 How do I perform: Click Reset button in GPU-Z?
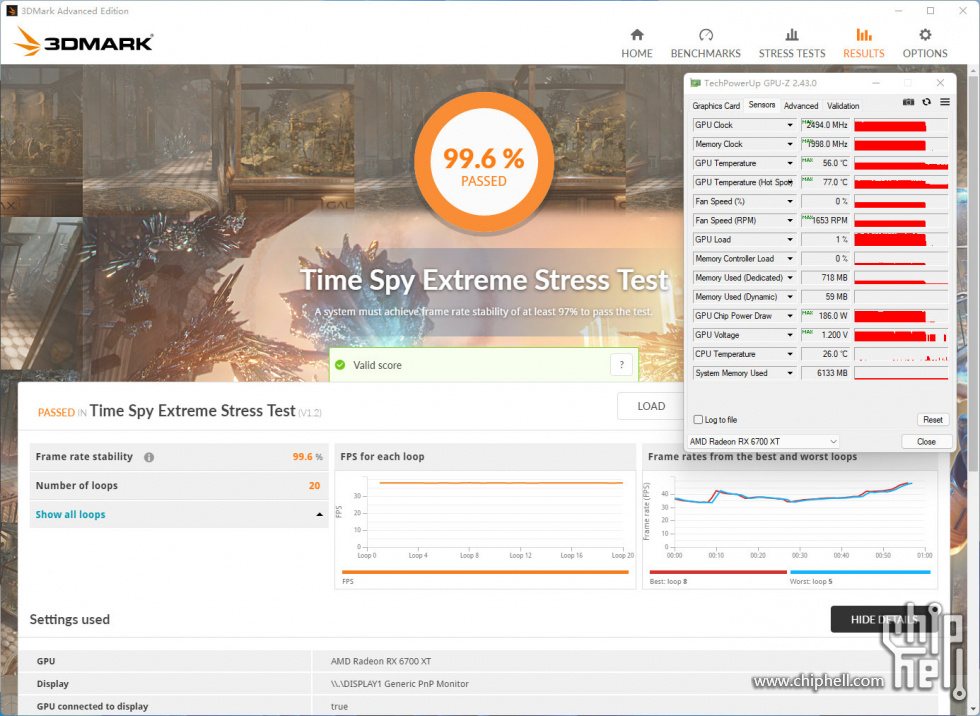click(x=932, y=420)
